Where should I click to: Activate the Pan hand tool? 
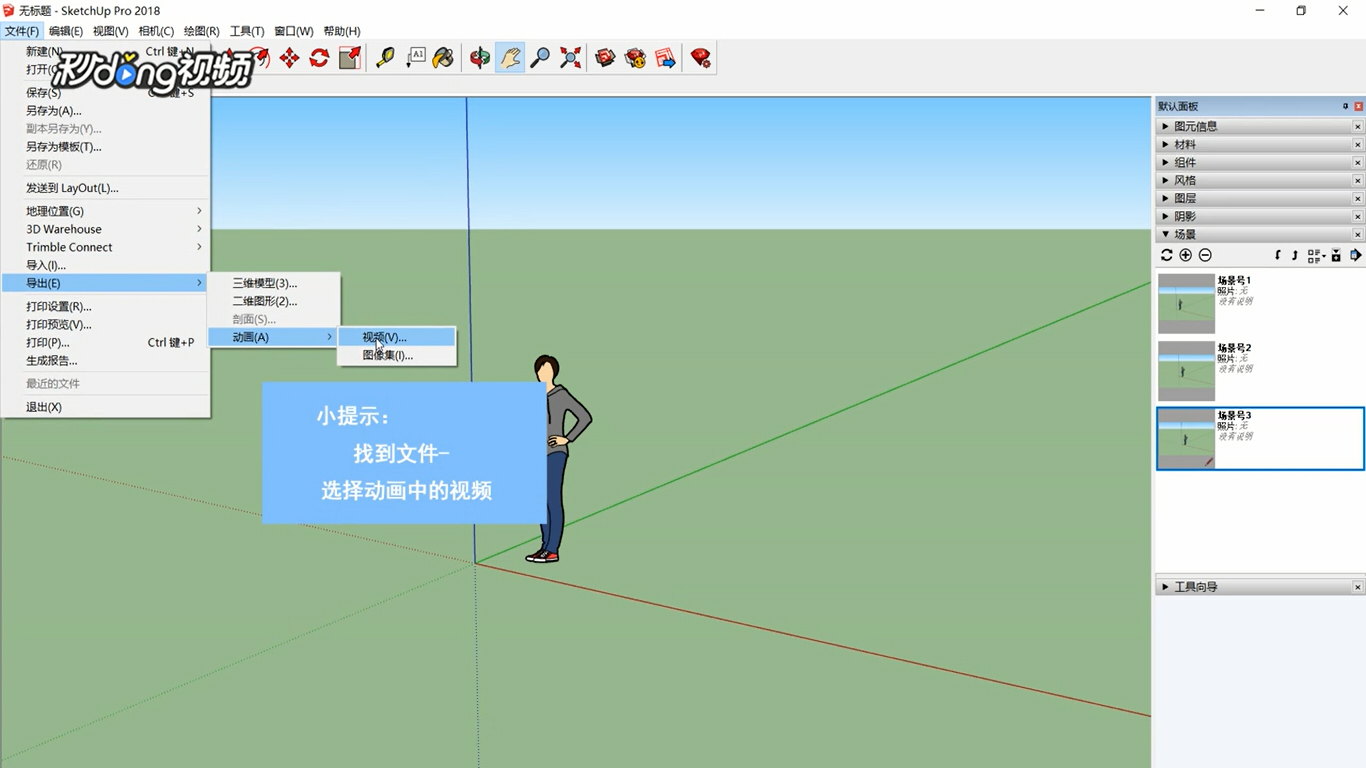click(x=510, y=58)
